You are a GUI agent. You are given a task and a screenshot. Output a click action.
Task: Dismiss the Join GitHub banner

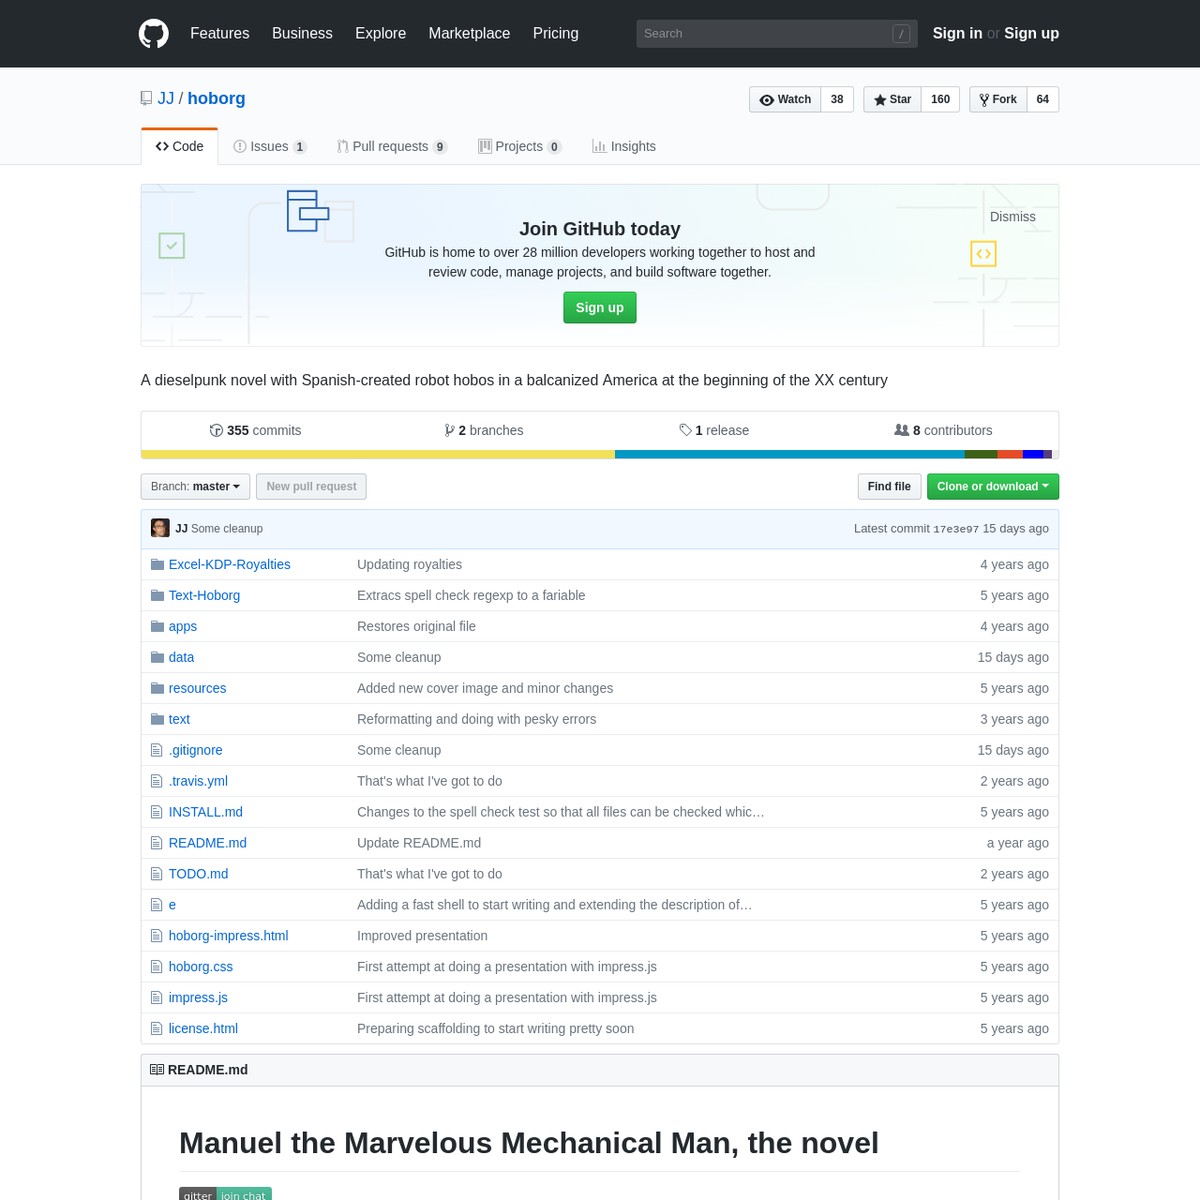pyautogui.click(x=1013, y=217)
